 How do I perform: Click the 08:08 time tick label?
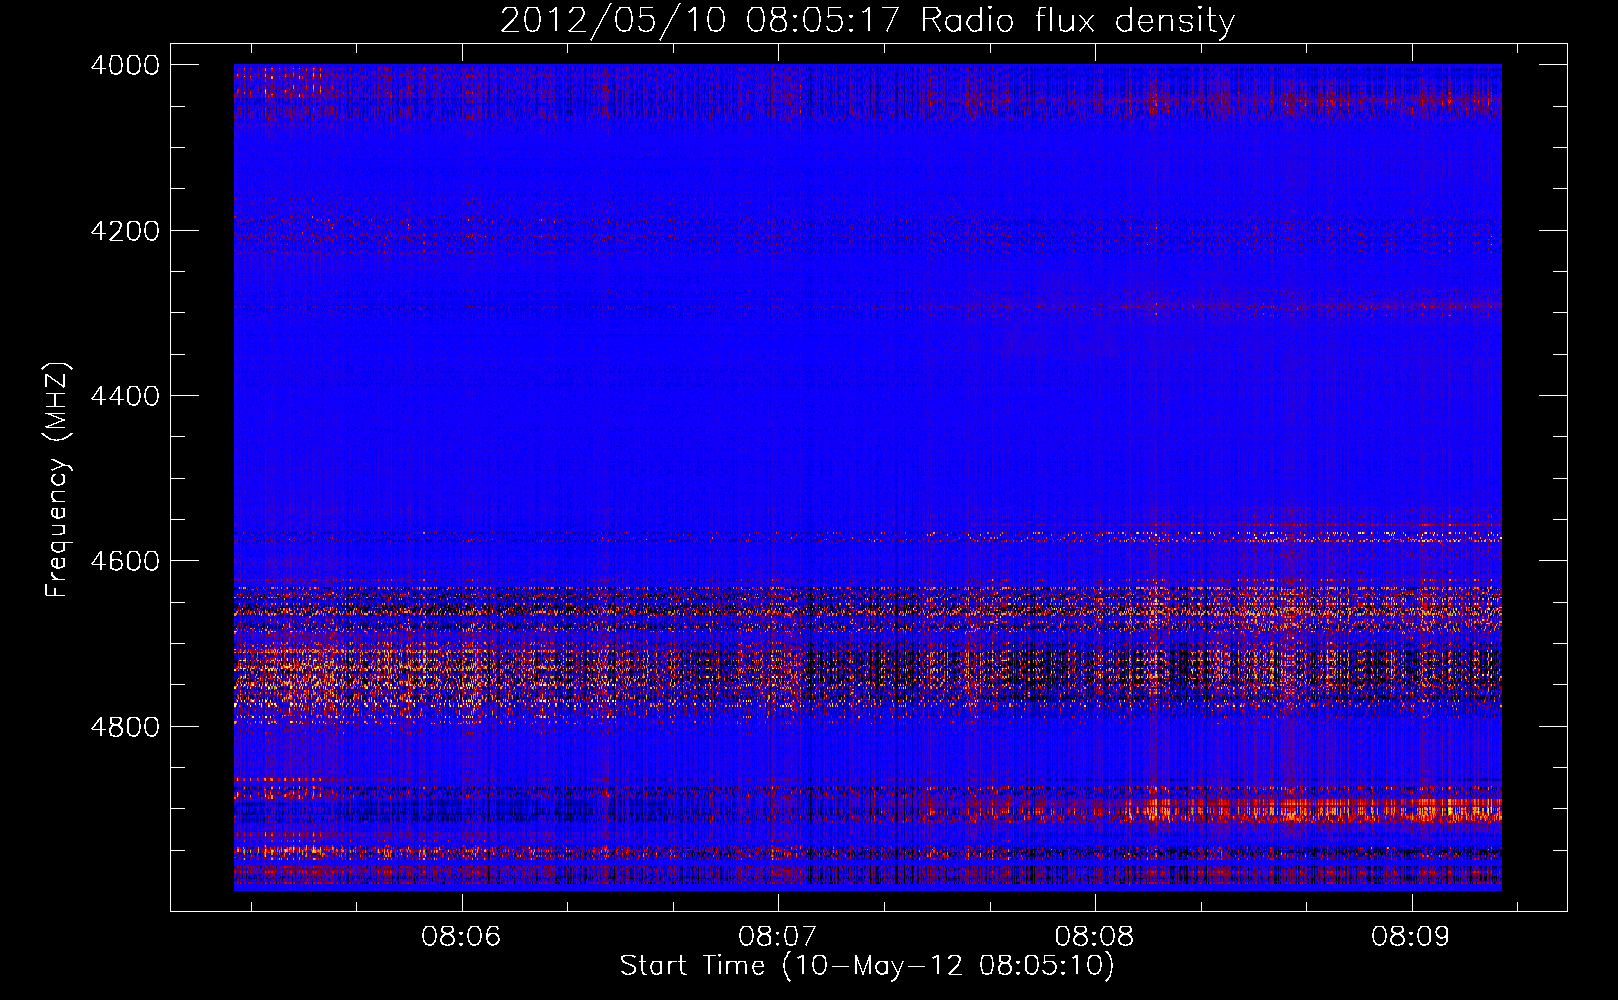pos(1095,937)
